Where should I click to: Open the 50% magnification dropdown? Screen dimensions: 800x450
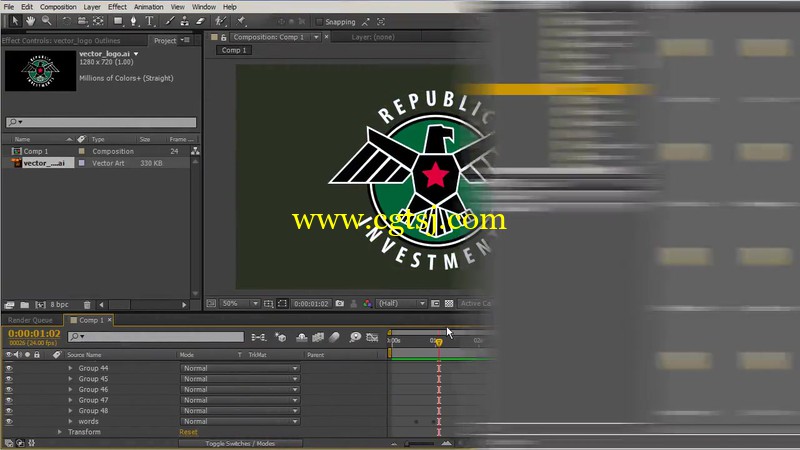tap(240, 303)
